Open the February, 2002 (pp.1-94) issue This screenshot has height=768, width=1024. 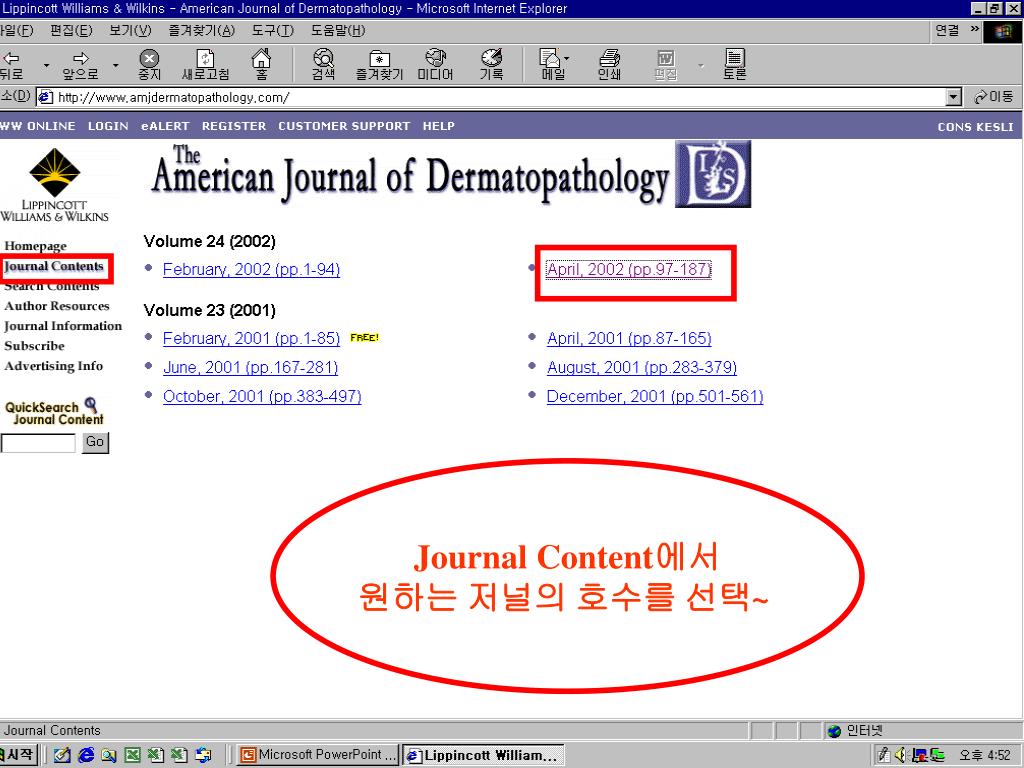pyautogui.click(x=251, y=270)
